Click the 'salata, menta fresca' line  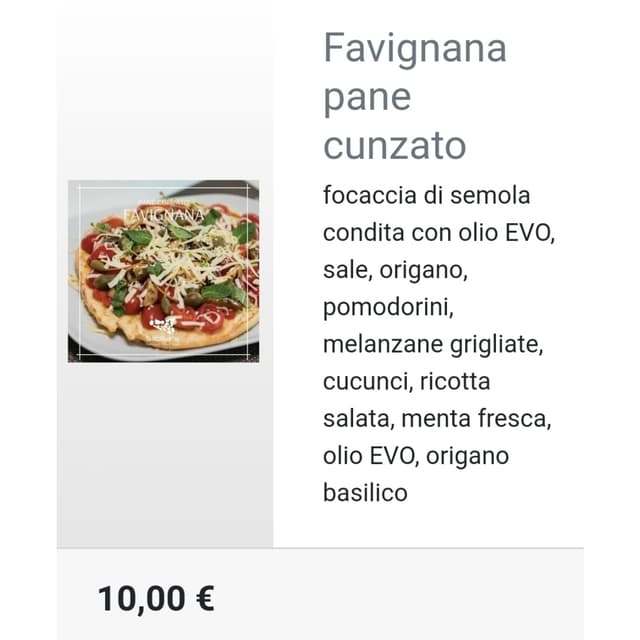(437, 419)
